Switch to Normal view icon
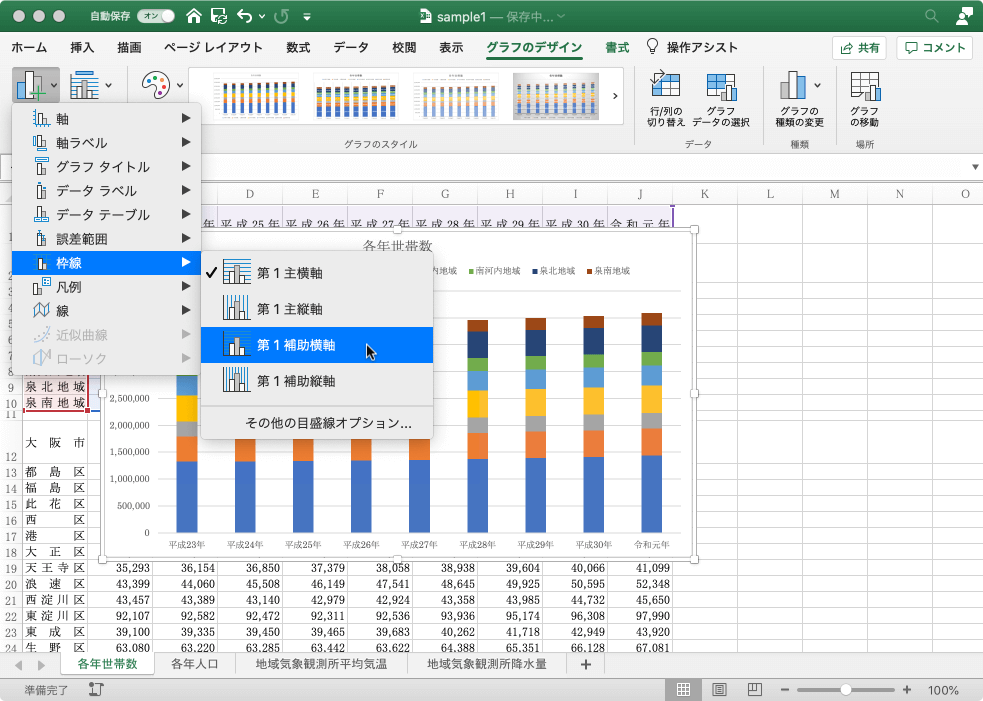983x701 pixels. [x=683, y=690]
